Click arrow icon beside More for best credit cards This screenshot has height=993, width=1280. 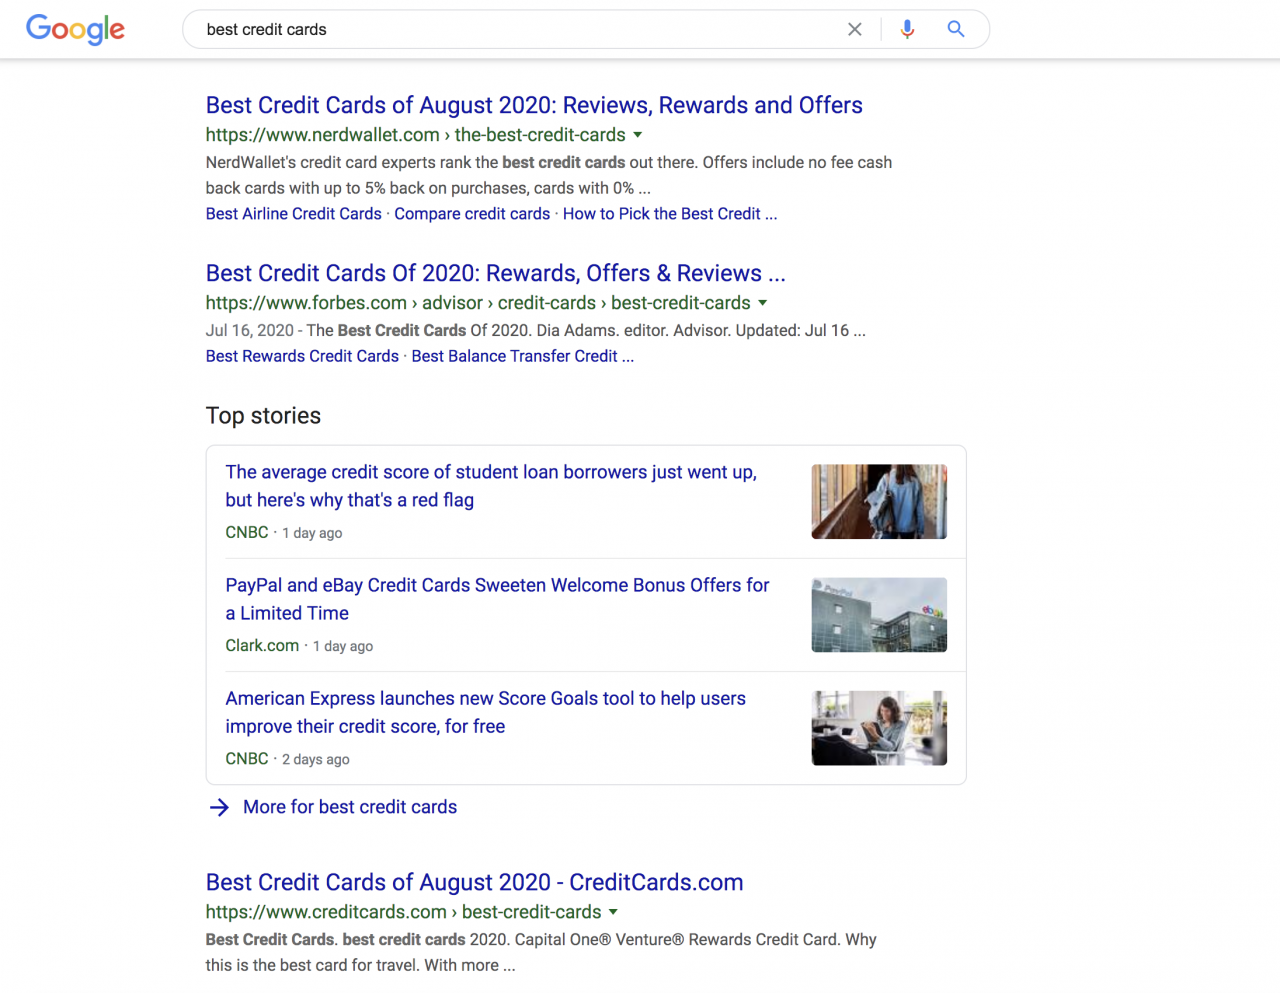click(x=219, y=807)
